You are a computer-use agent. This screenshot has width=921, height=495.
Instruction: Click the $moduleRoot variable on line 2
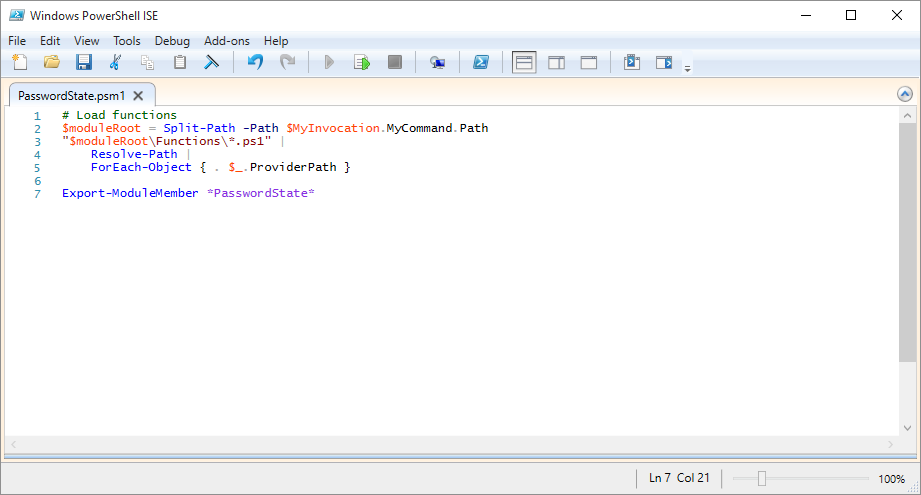[102, 128]
